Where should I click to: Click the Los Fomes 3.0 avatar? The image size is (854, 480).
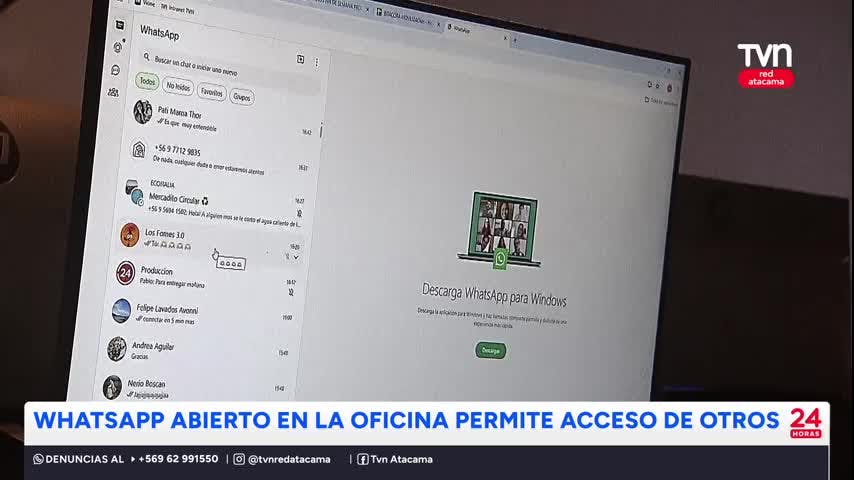(130, 235)
